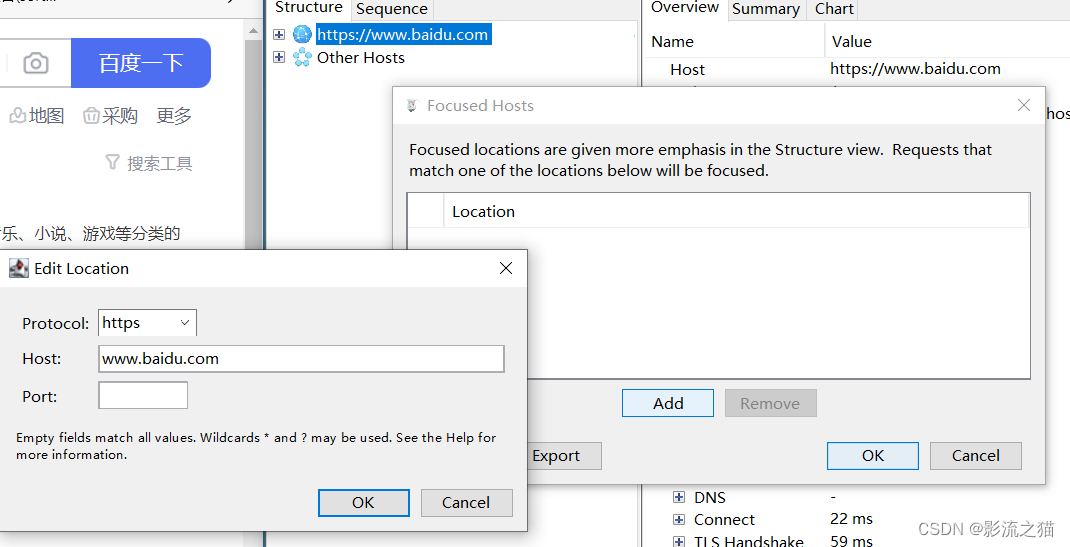Click the 采购 link
Image resolution: width=1070 pixels, height=547 pixels.
[x=119, y=116]
